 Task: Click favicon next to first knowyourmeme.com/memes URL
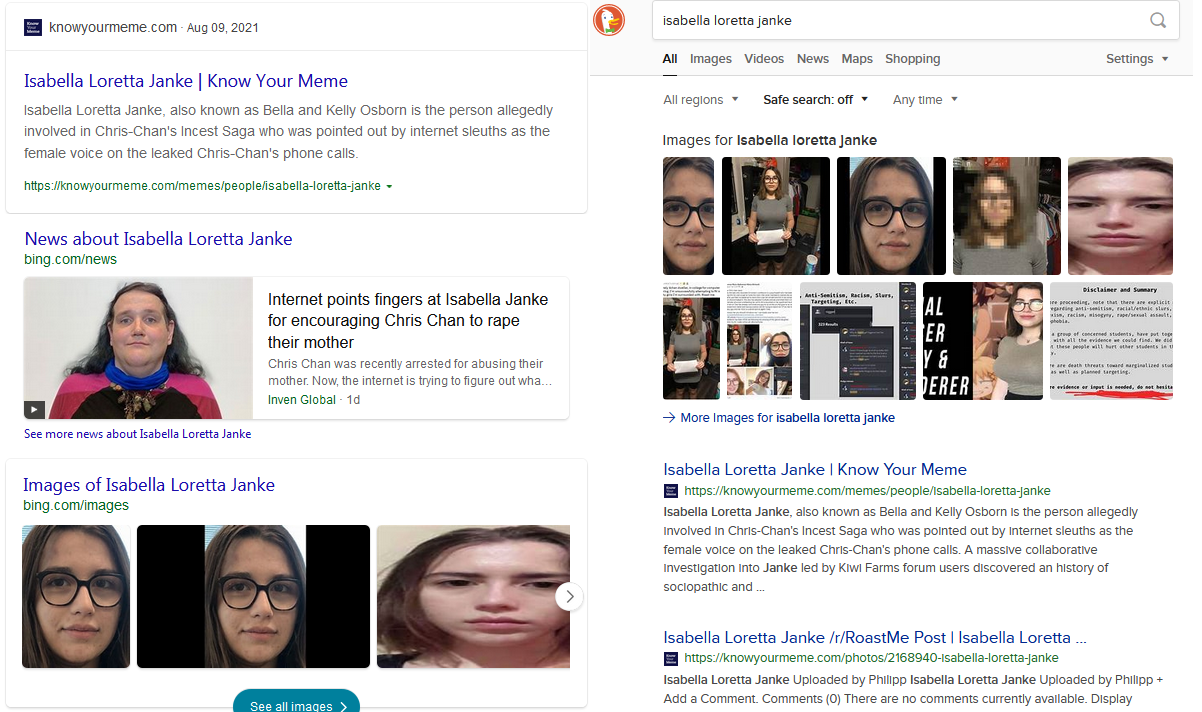pyautogui.click(x=671, y=491)
